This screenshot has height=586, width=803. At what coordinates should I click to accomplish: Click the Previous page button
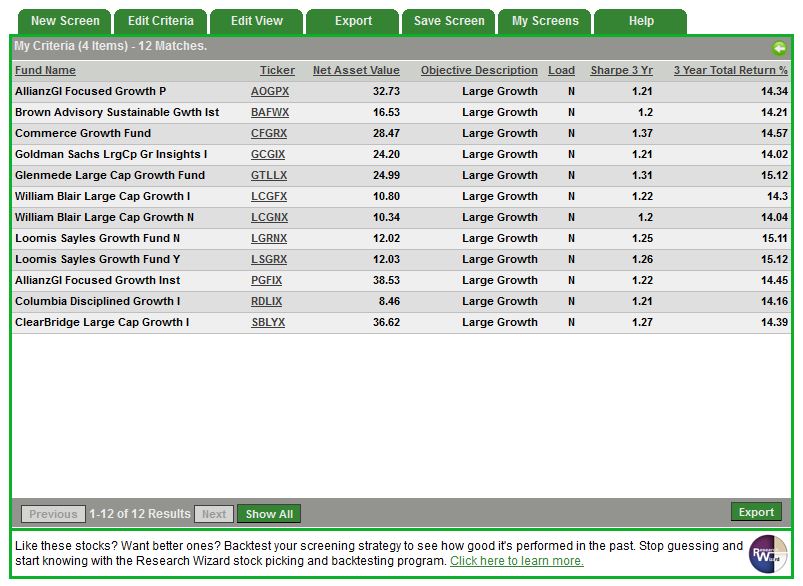[53, 514]
